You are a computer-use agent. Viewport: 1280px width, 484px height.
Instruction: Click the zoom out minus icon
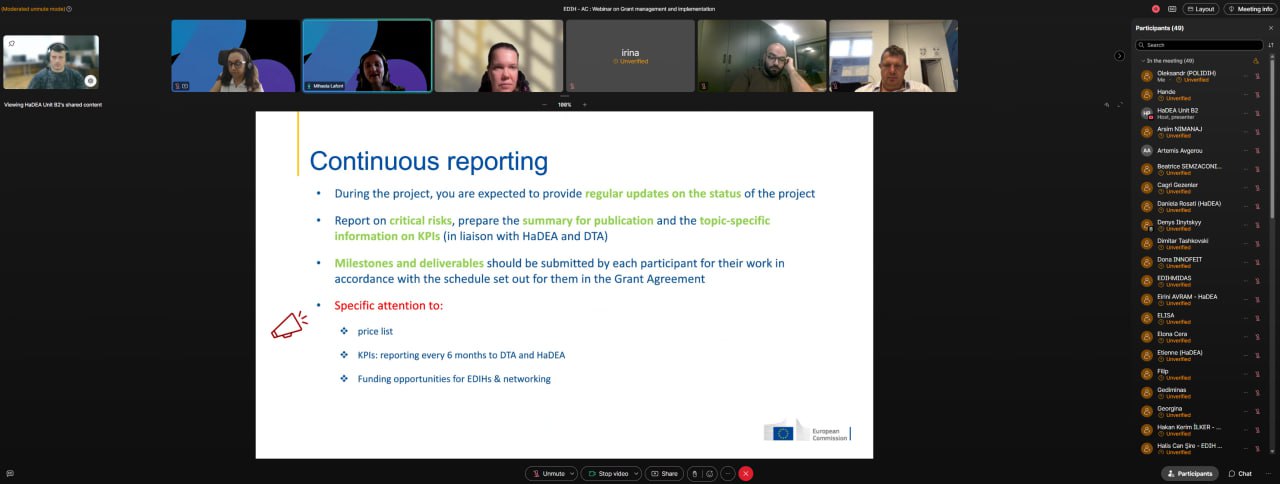pyautogui.click(x=544, y=104)
